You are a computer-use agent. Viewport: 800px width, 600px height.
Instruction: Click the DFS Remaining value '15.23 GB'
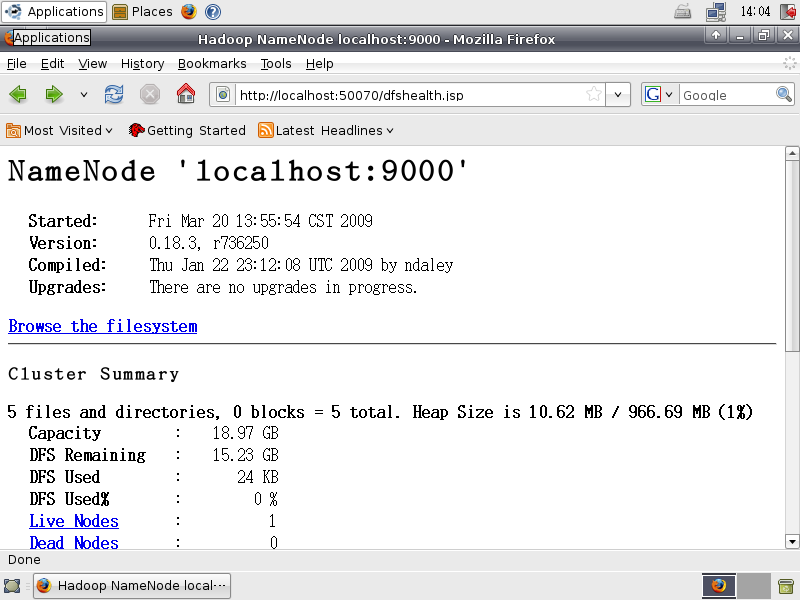pyautogui.click(x=245, y=455)
